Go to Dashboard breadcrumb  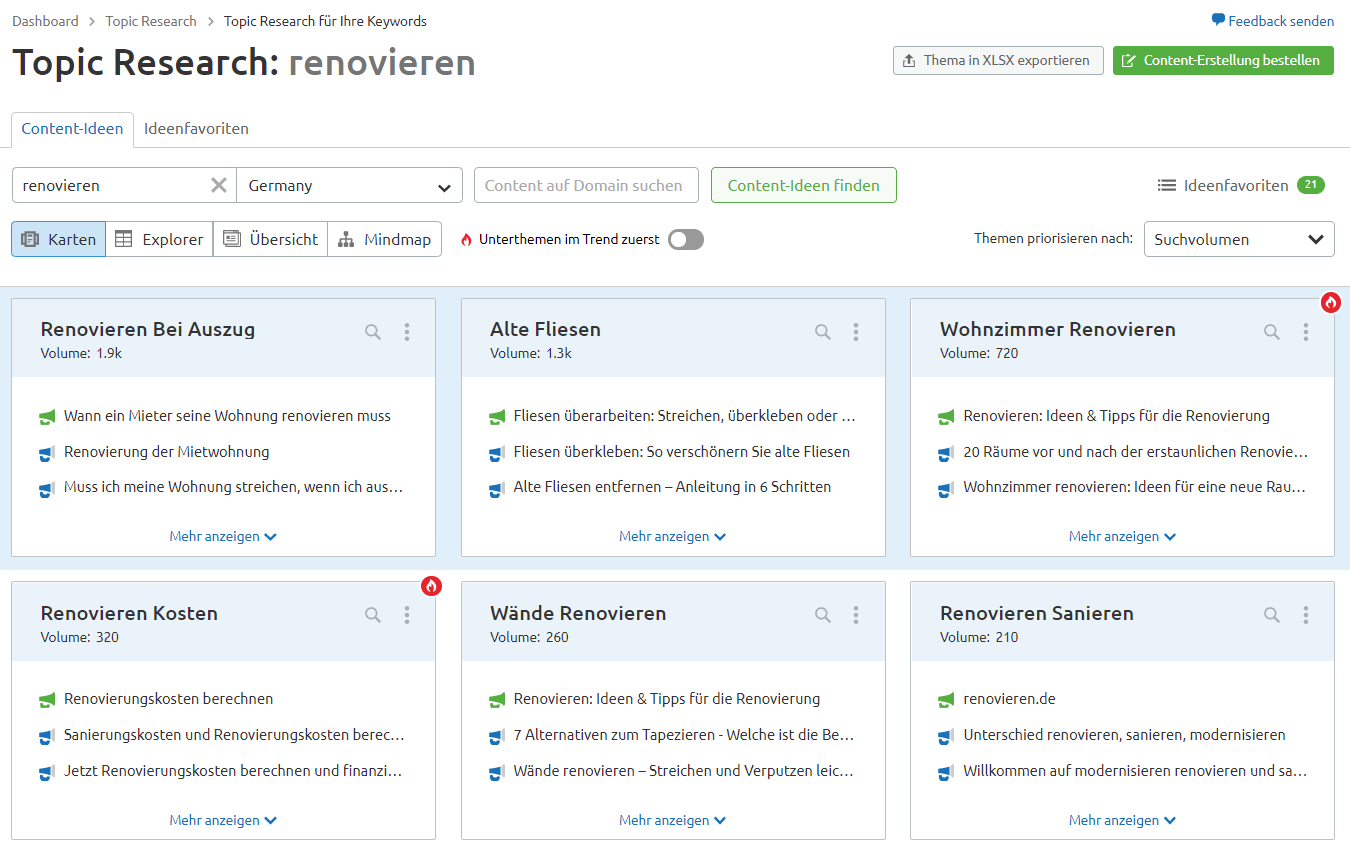[45, 21]
